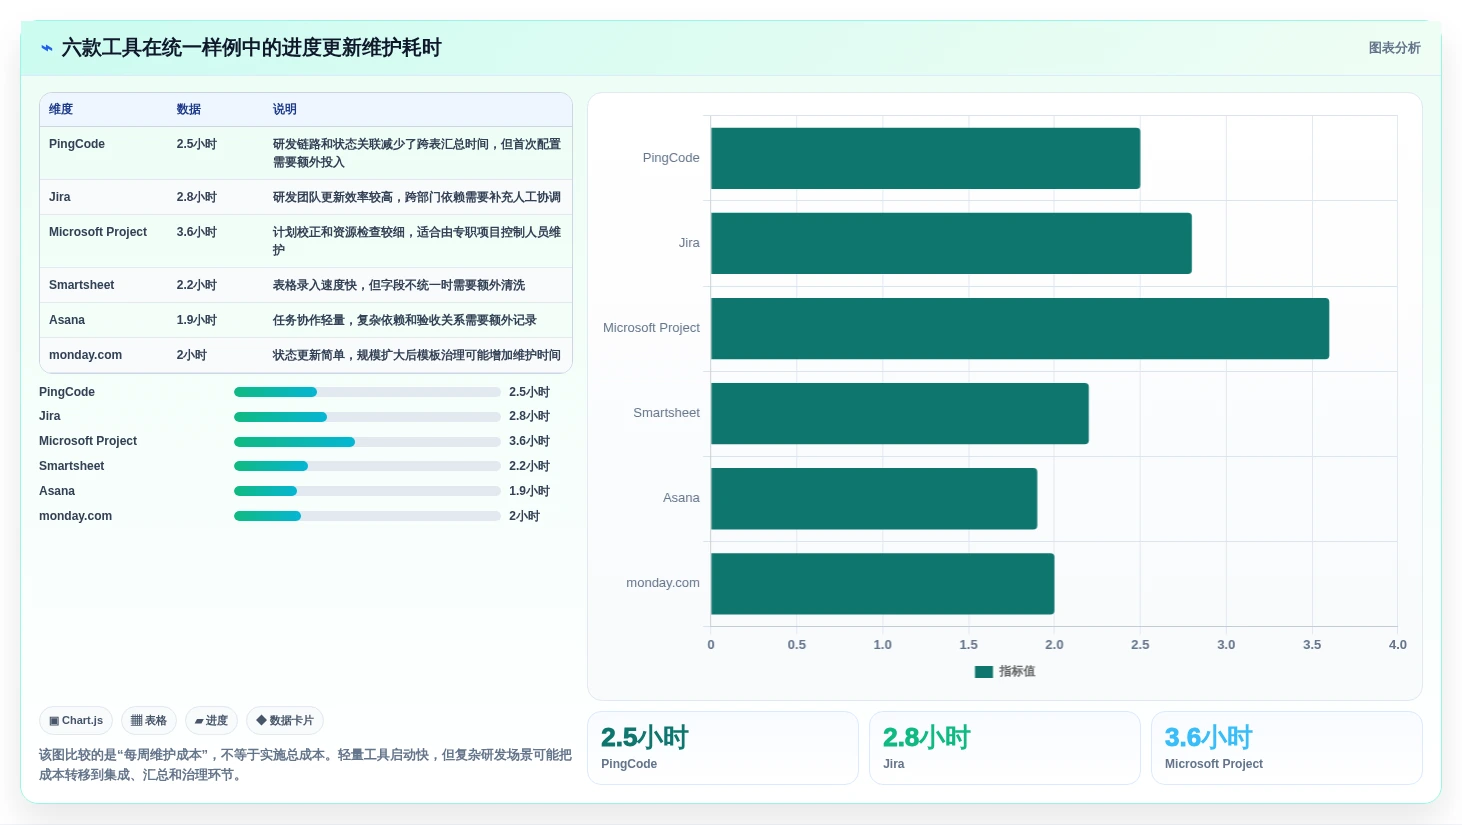Click the 4.0 x-axis tick label

(x=1398, y=645)
